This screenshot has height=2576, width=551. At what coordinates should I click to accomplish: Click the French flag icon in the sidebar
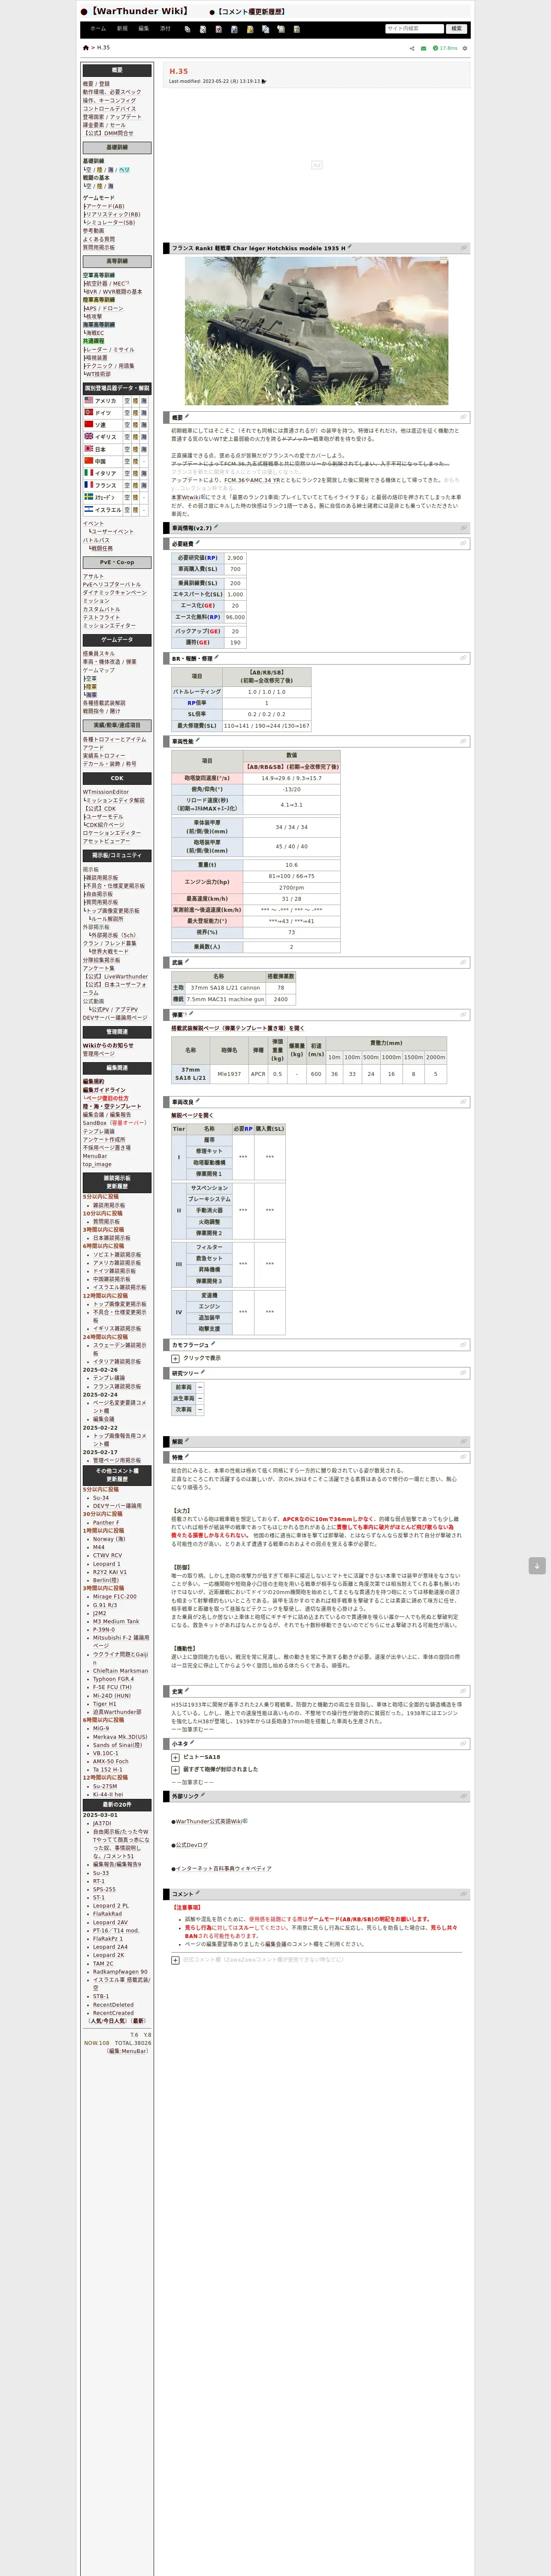88,485
